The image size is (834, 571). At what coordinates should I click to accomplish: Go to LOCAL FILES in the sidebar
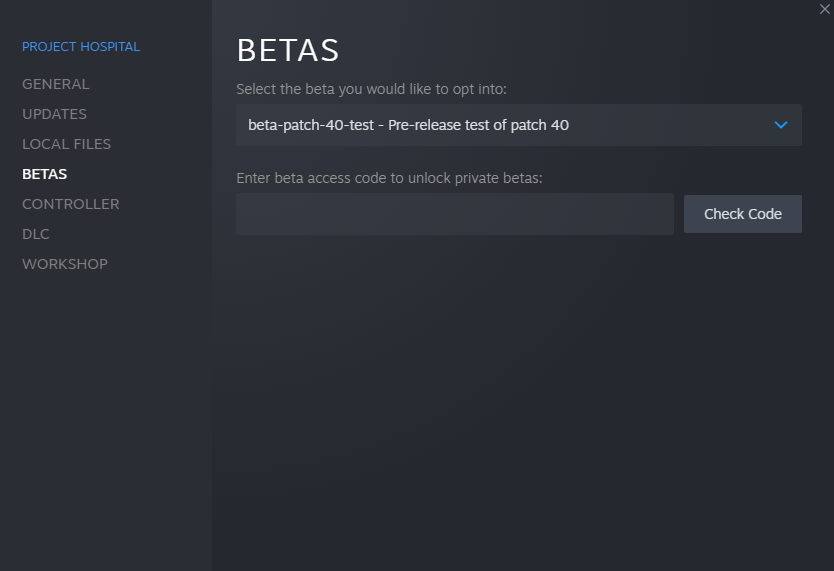click(67, 144)
